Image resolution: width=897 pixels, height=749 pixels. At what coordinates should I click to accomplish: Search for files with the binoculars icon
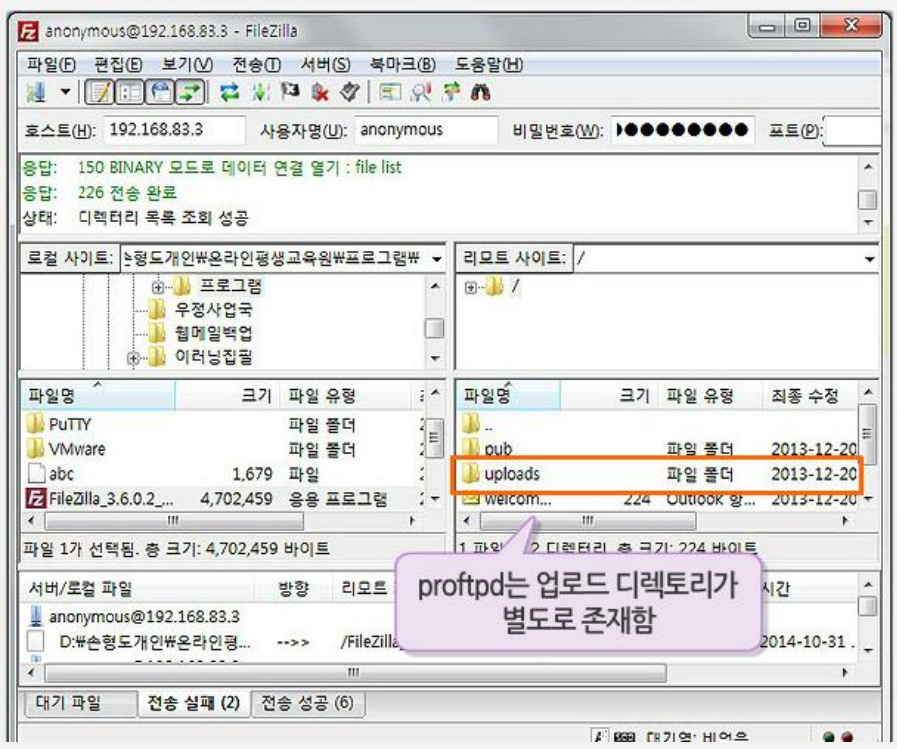(481, 92)
